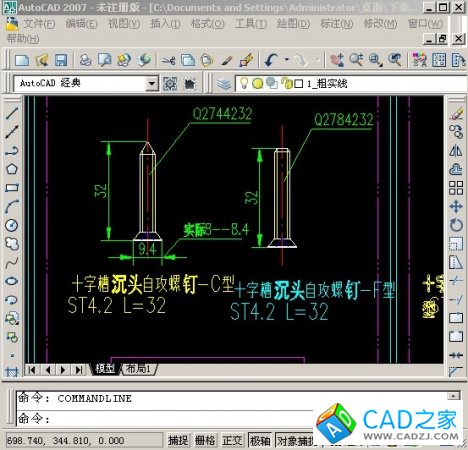Select the Move tool on right toolbar
The image size is (468, 450).
tap(456, 206)
